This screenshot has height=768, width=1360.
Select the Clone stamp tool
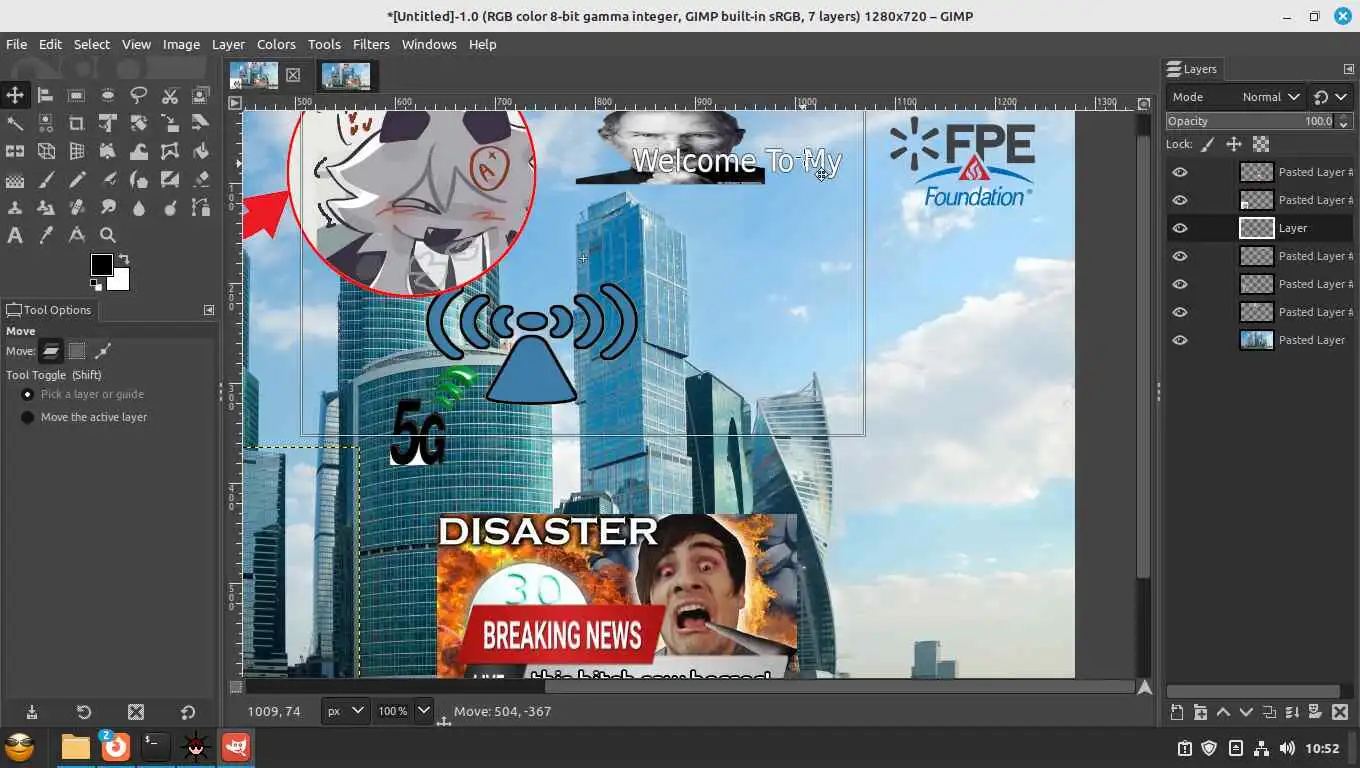15,208
